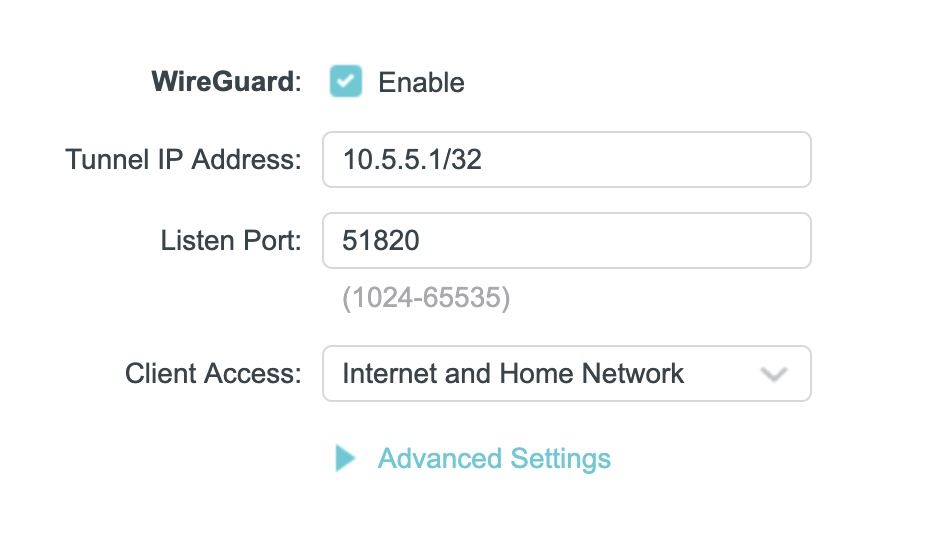Viewport: 944px width, 542px height.
Task: Click the Listen Port label
Action: coord(231,240)
